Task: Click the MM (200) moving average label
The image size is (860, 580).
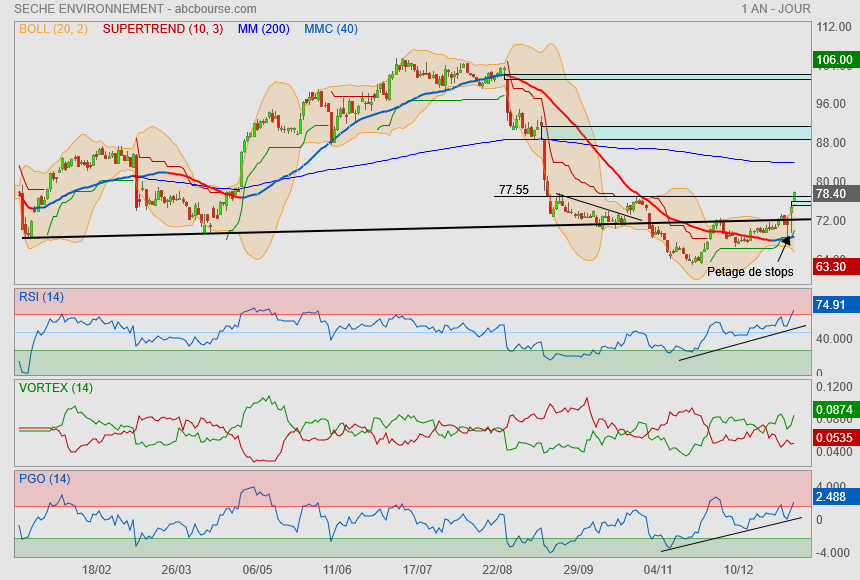Action: point(264,29)
